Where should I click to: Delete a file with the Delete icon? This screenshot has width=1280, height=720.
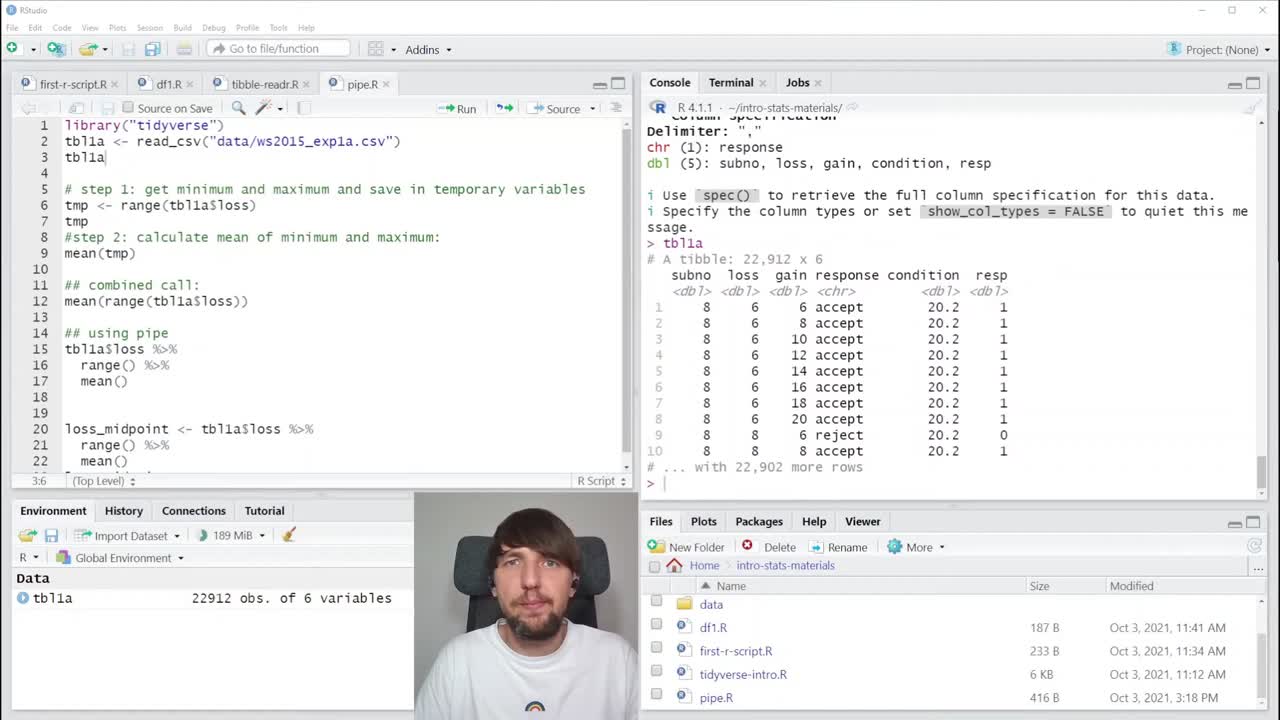[x=772, y=547]
